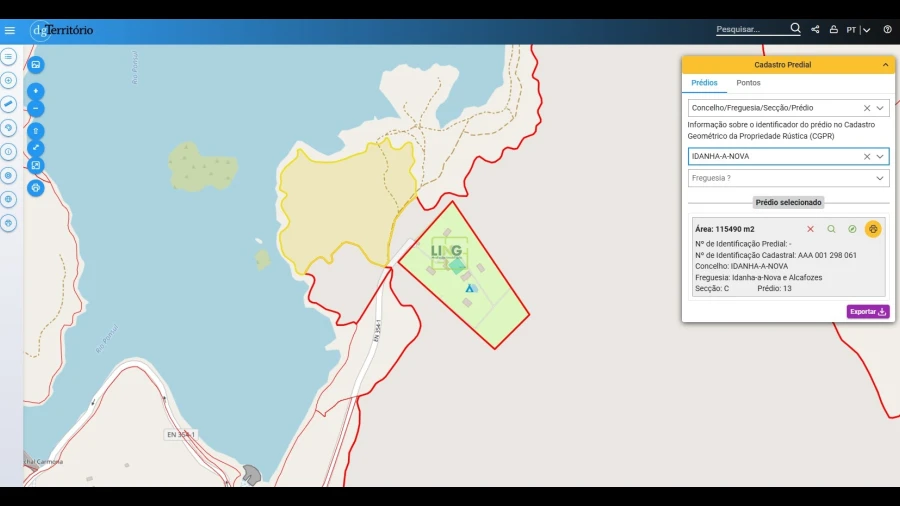Click the Exportar button
The width and height of the screenshot is (900, 506).
click(x=867, y=312)
